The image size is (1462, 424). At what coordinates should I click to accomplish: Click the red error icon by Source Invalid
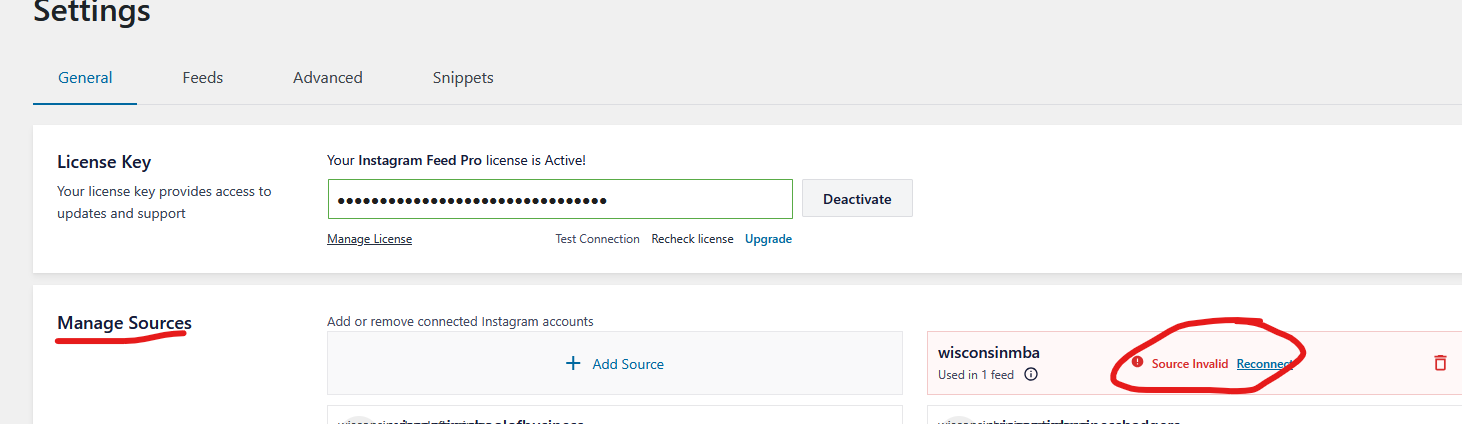click(x=1137, y=362)
